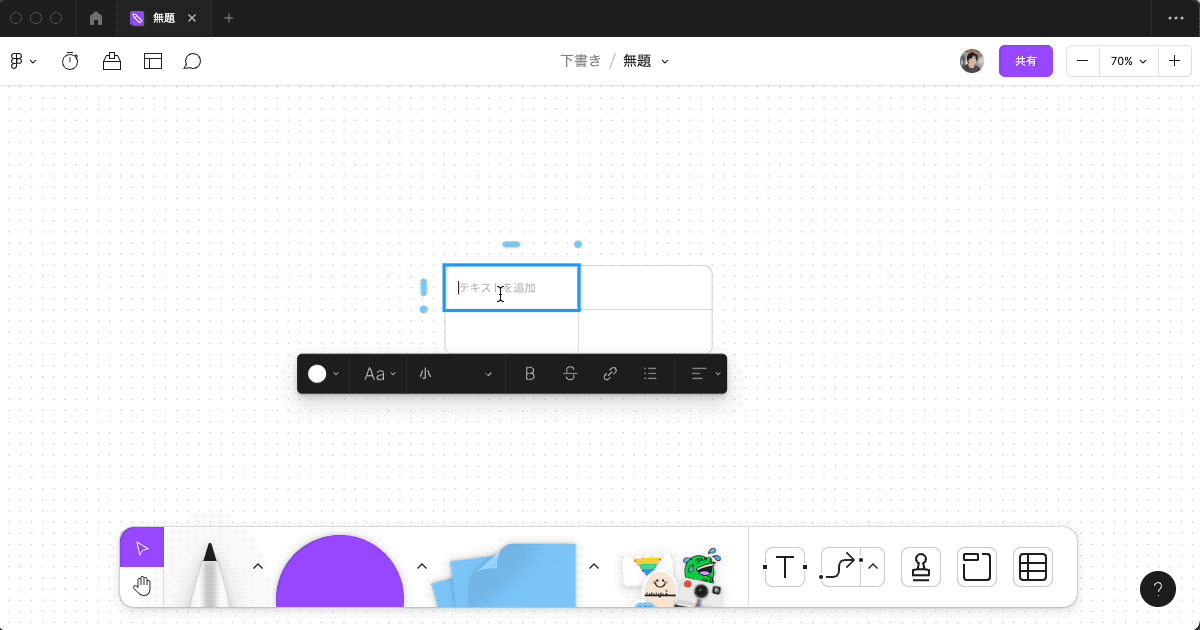
Task: Toggle bulleted list
Action: point(650,374)
